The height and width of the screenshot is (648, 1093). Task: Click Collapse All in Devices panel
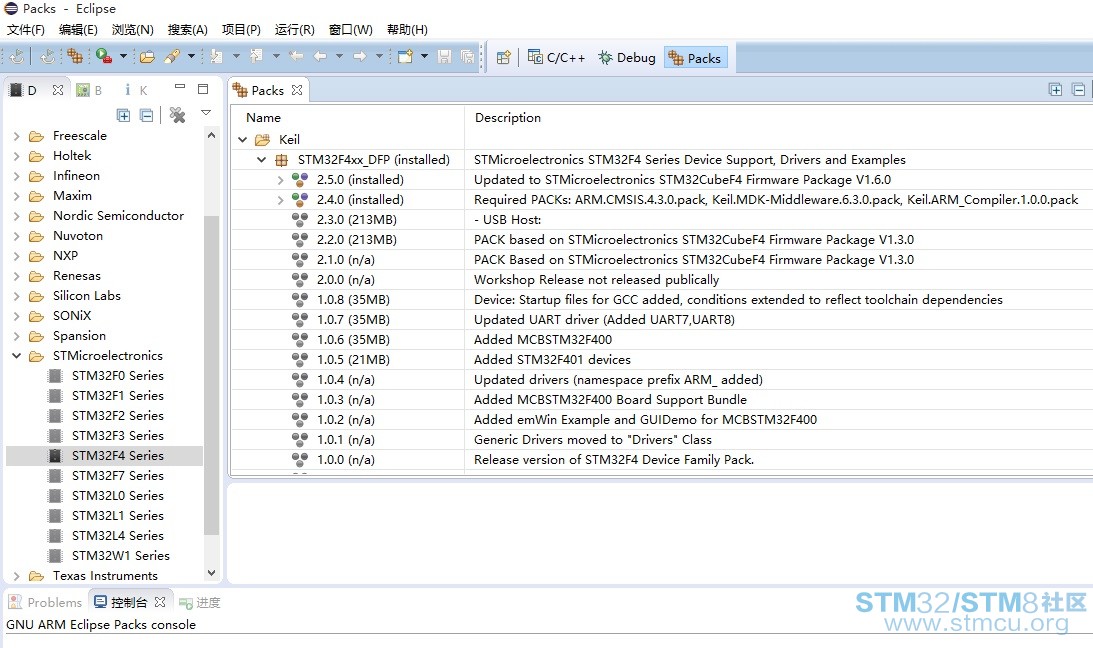point(146,115)
